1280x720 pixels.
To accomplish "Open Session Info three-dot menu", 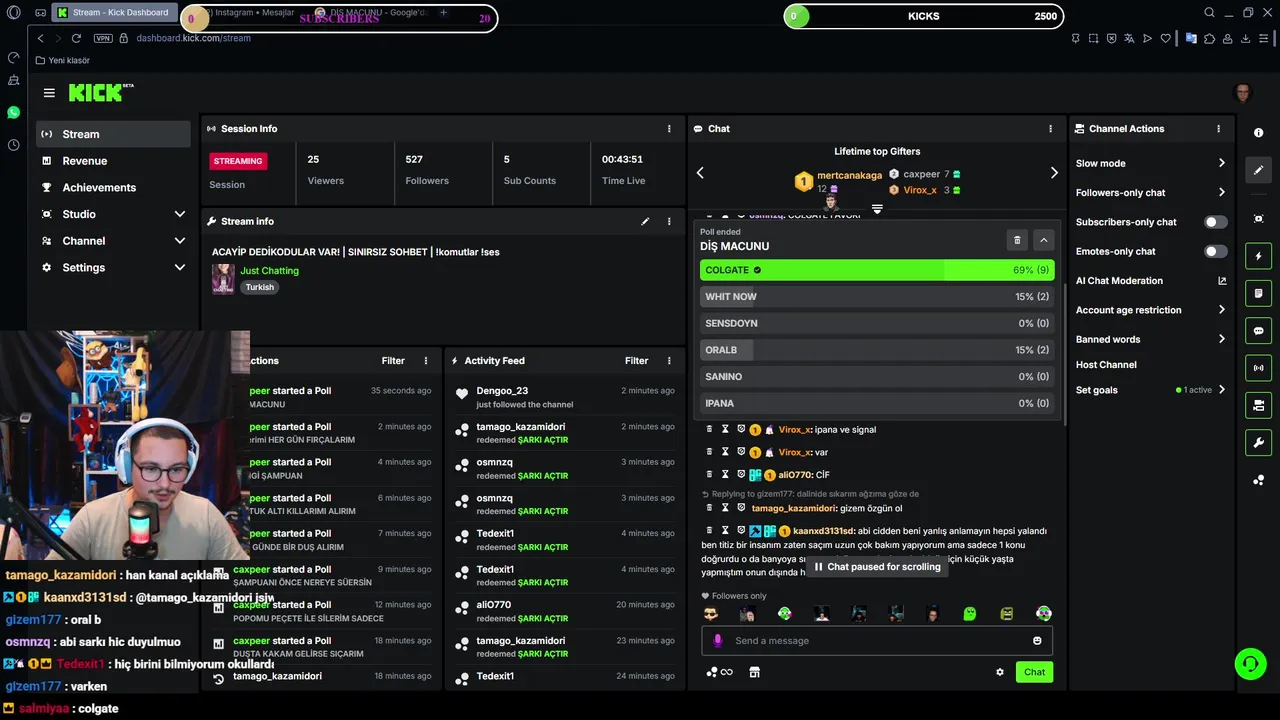I will click(669, 129).
